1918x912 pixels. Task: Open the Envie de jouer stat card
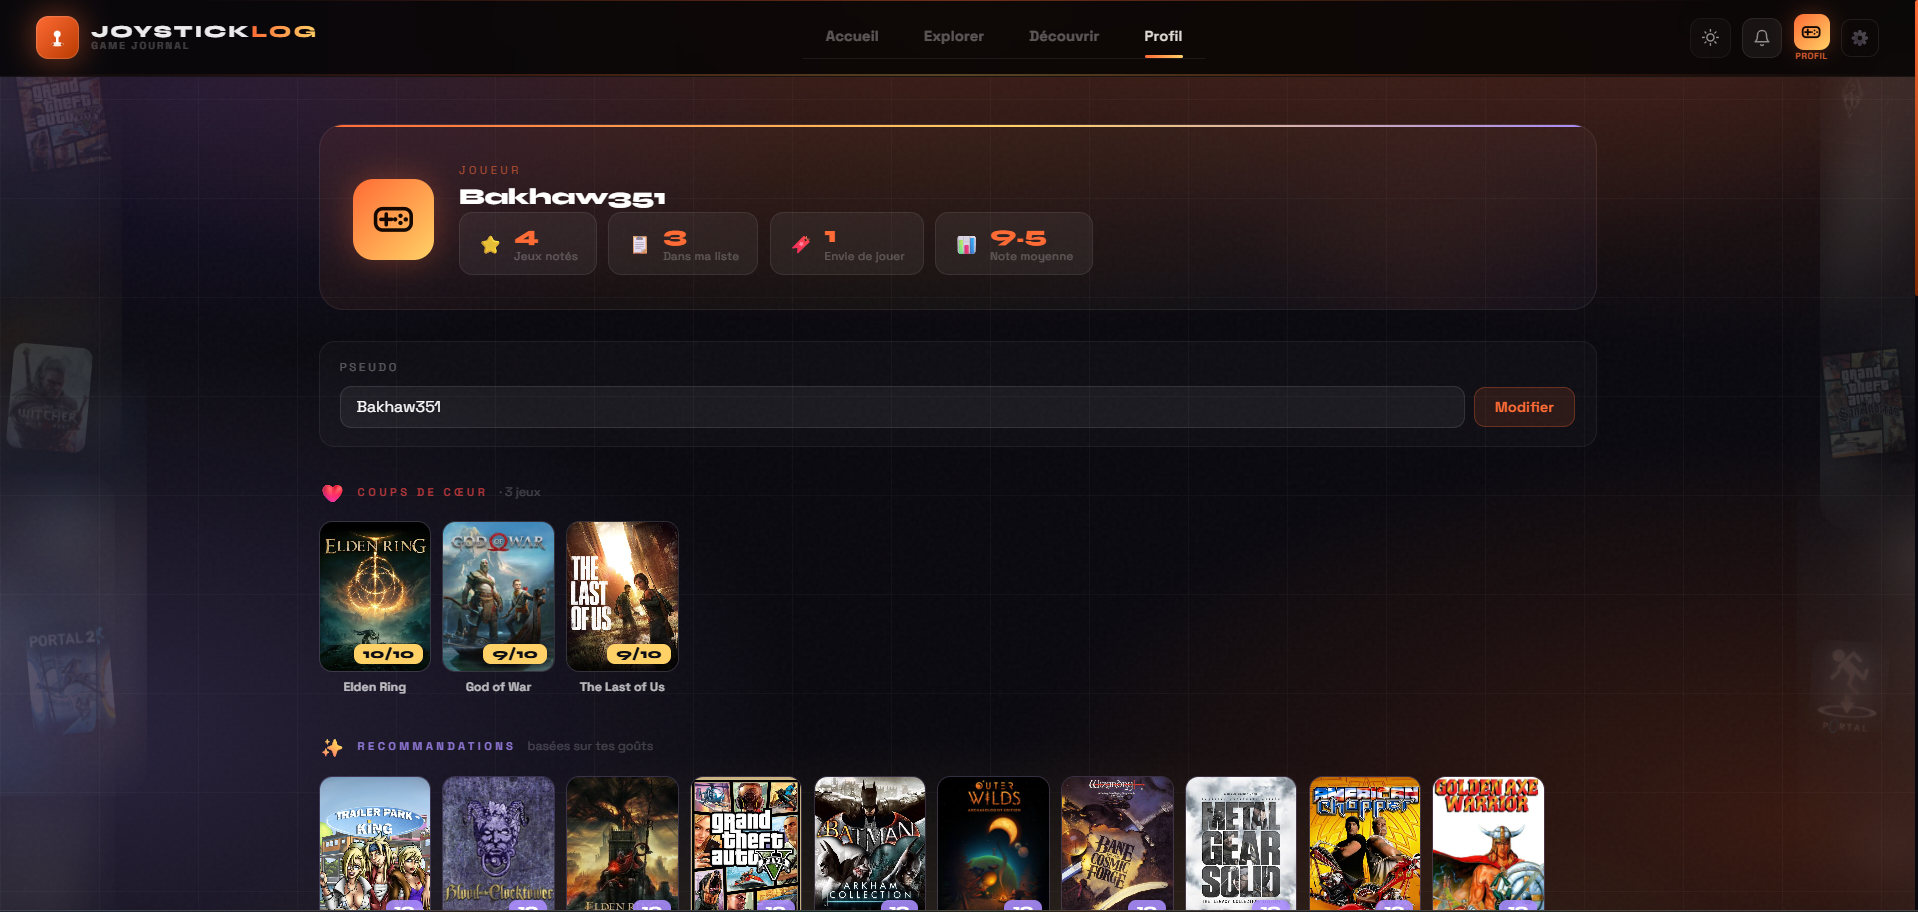847,243
